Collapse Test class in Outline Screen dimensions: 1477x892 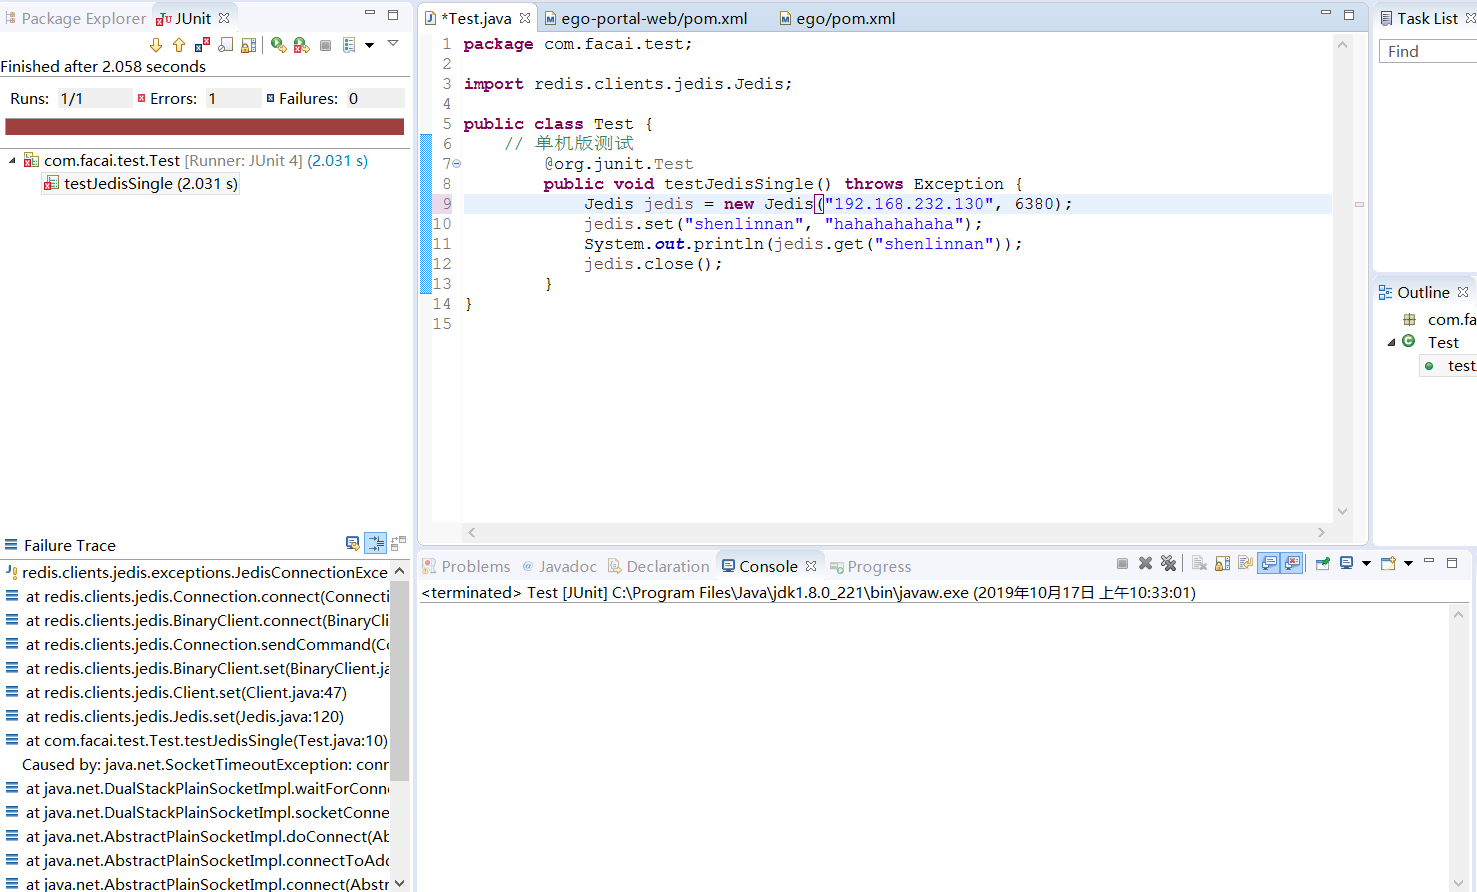pyautogui.click(x=1391, y=342)
